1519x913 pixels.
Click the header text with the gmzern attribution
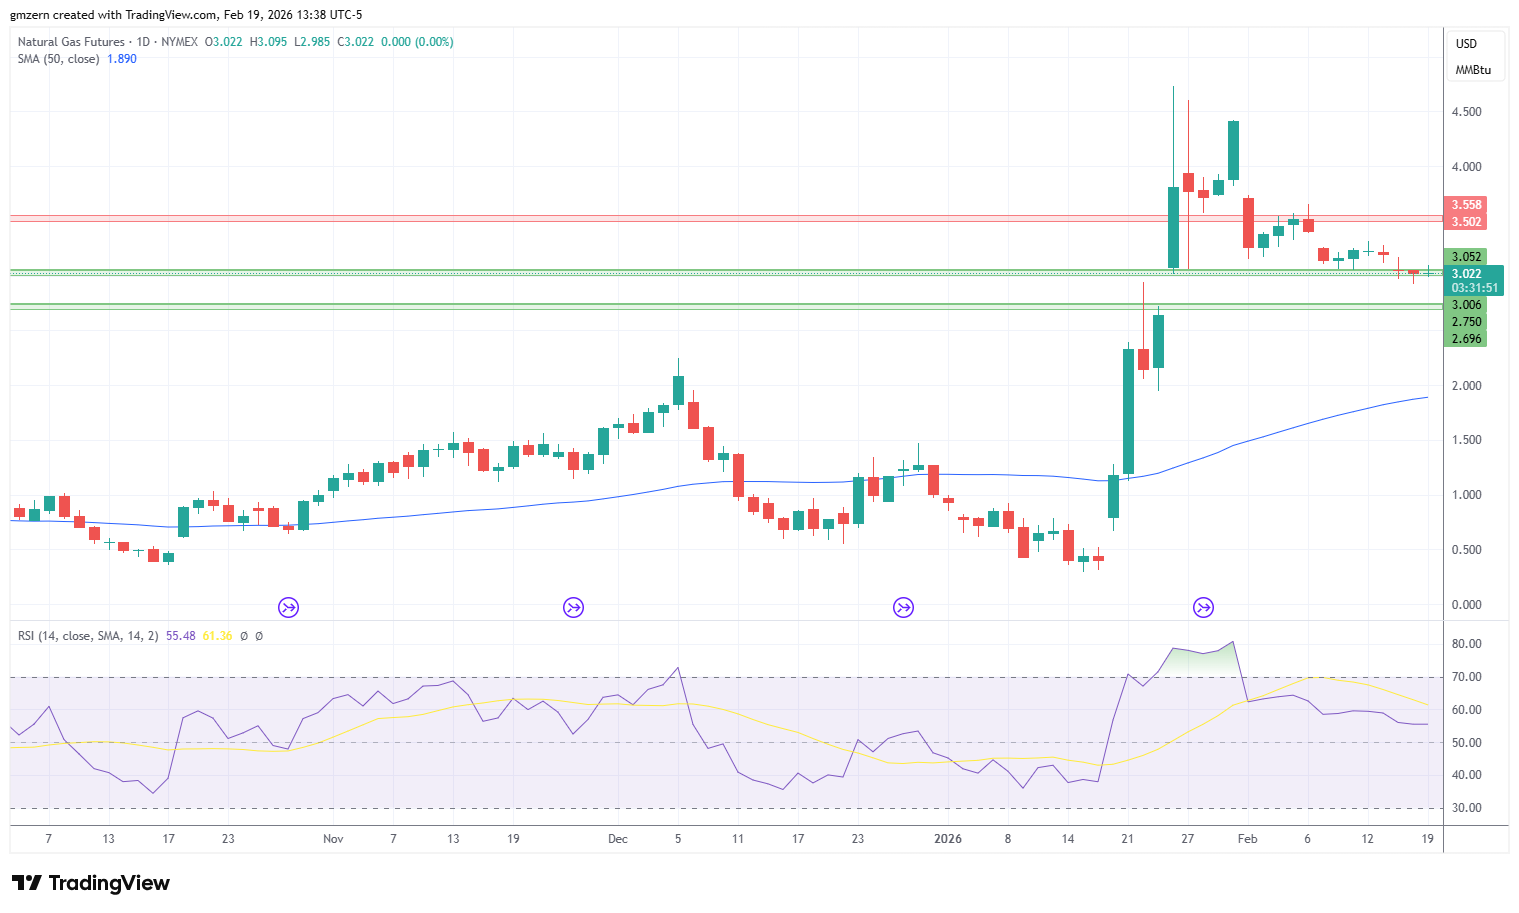(187, 15)
